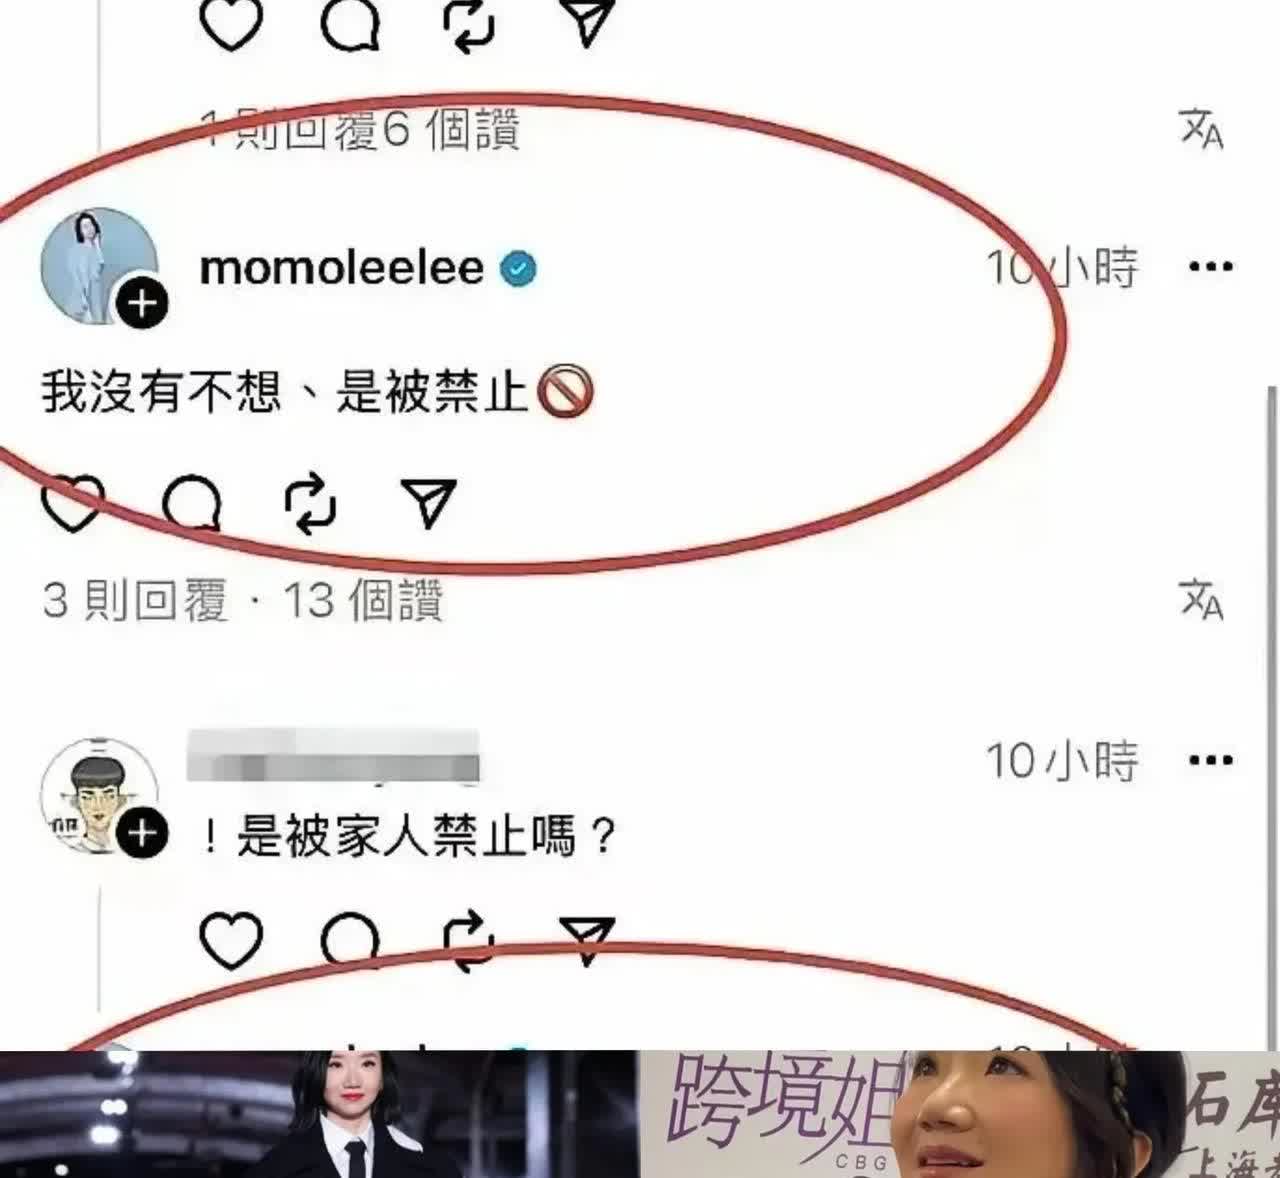Open momoleelee profile via username
1280x1178 pixels.
[342, 268]
